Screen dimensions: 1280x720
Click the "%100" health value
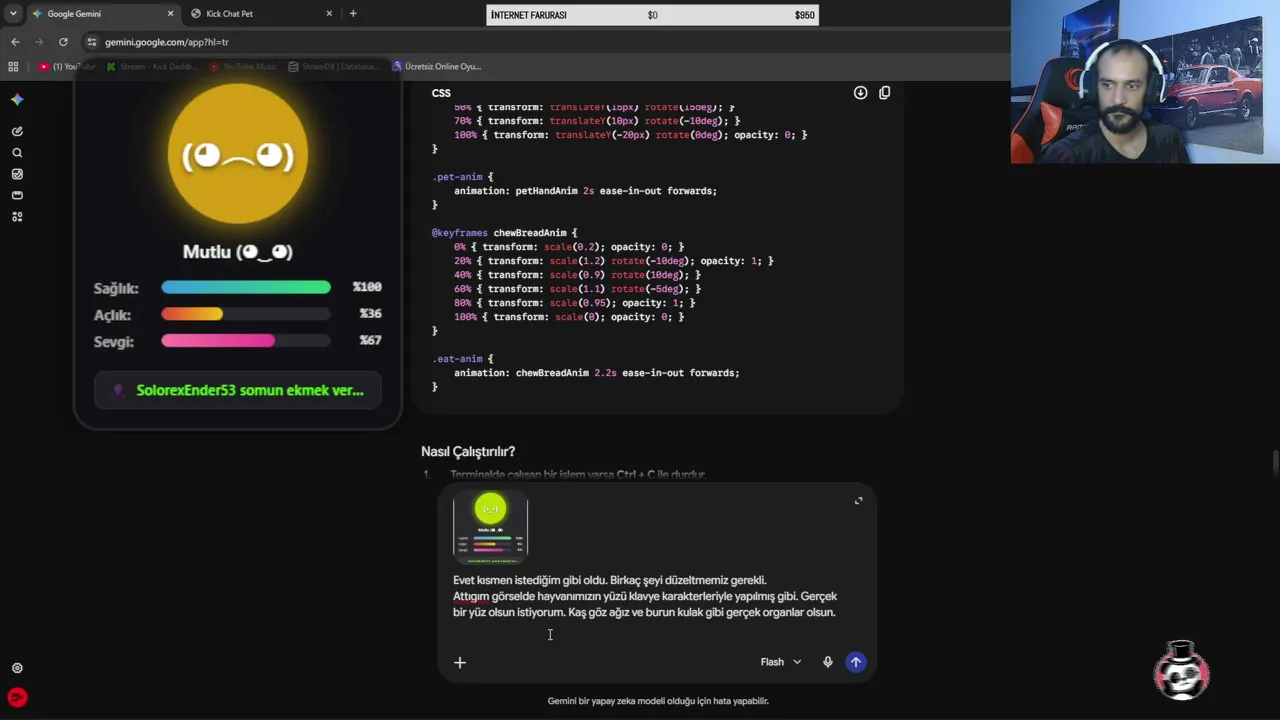click(x=367, y=287)
